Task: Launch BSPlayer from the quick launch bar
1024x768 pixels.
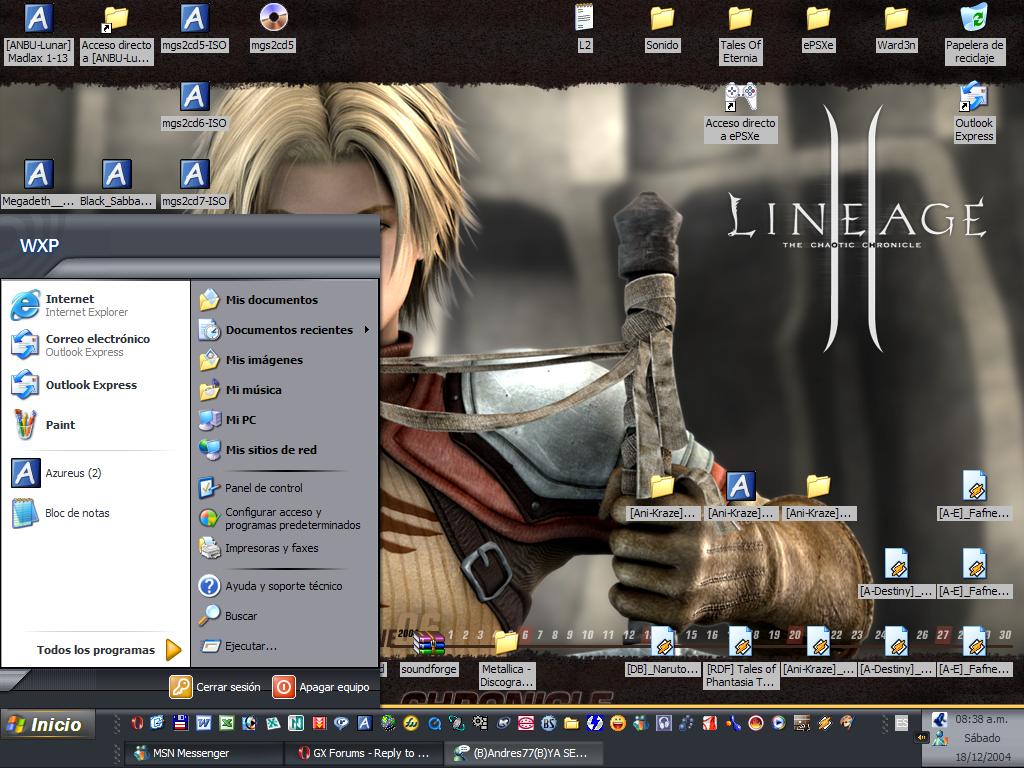Action: tap(549, 723)
